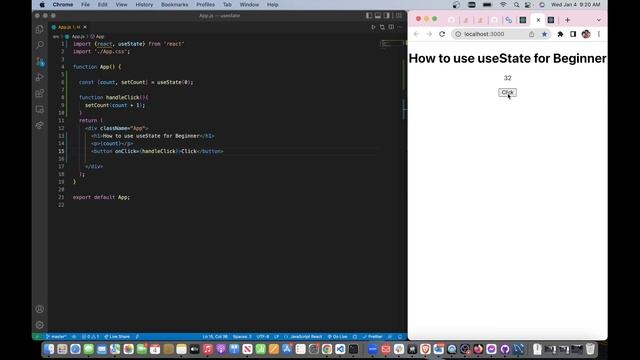The height and width of the screenshot is (360, 640).
Task: Go forward in Chrome
Action: tap(429, 34)
